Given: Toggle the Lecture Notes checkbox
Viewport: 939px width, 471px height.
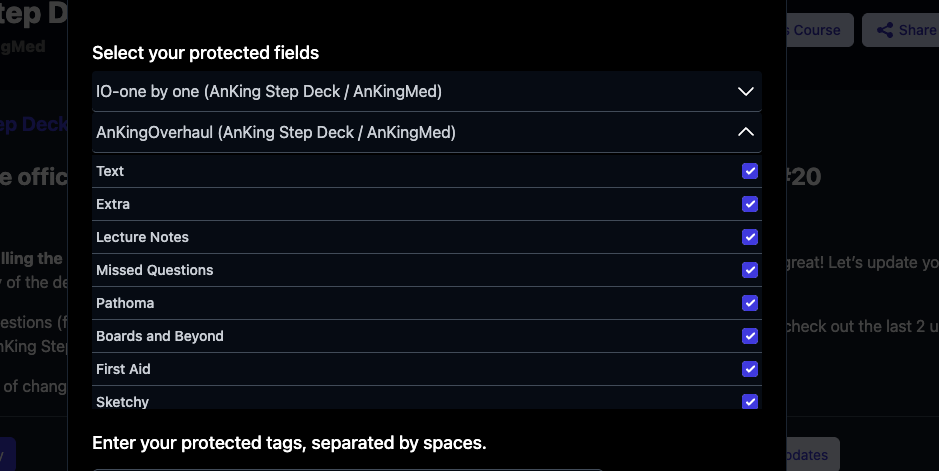Looking at the screenshot, I should [750, 237].
